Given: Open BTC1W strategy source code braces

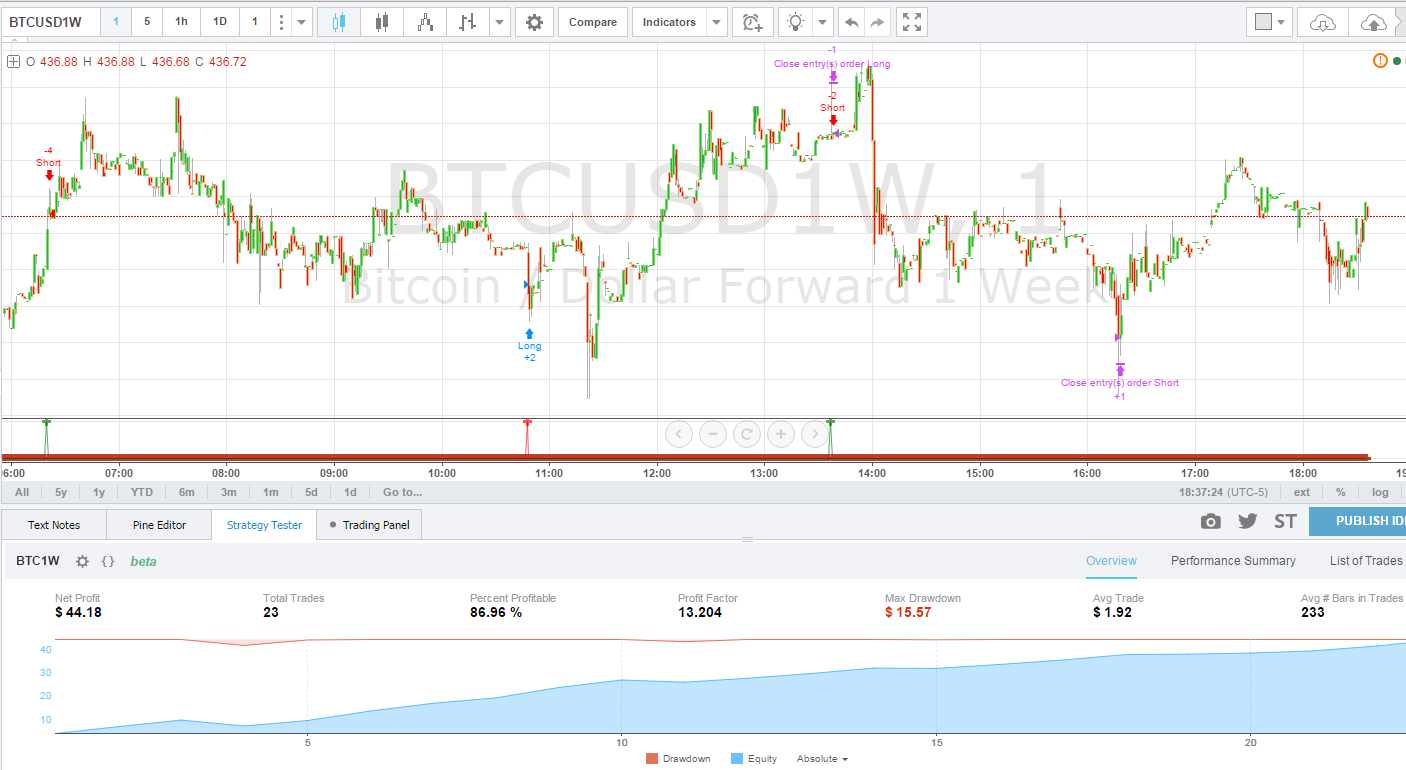Looking at the screenshot, I should [x=108, y=562].
